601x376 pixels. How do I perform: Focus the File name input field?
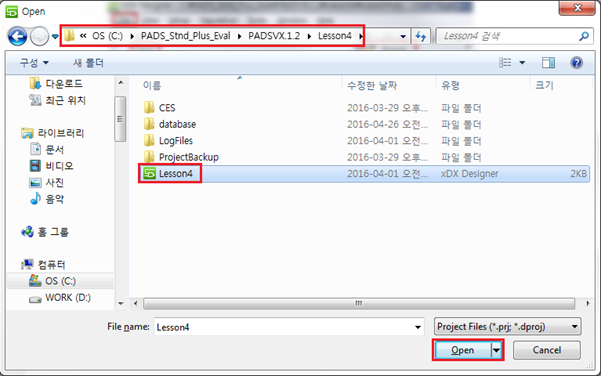pos(289,327)
